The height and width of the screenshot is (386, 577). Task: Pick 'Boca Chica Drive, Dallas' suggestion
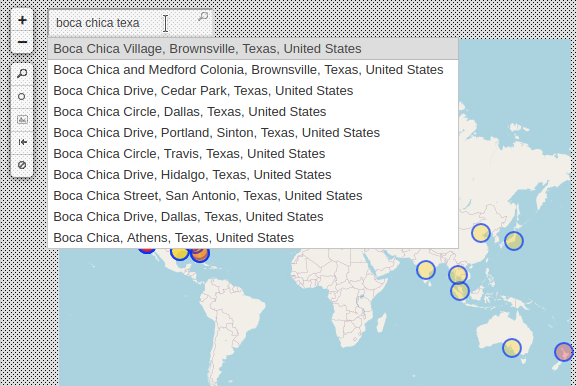pos(253,217)
